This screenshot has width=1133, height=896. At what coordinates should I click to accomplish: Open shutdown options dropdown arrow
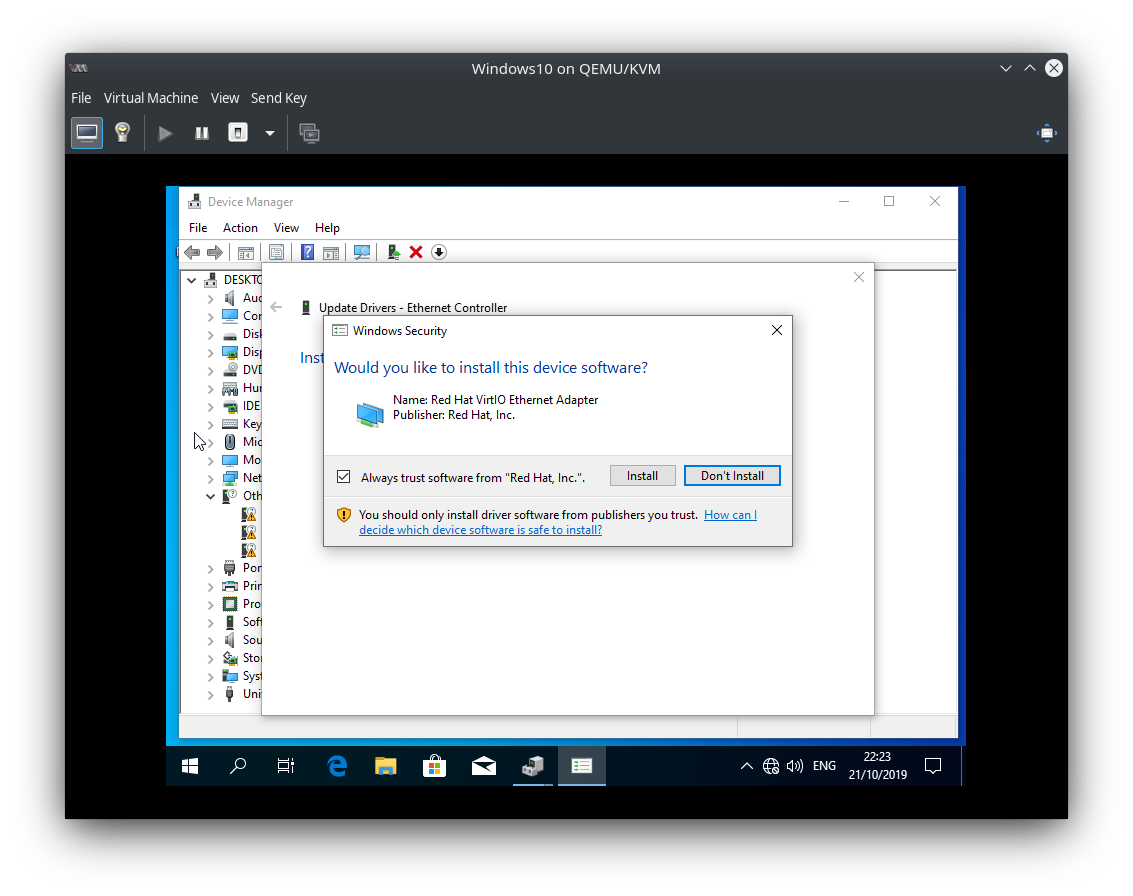pyautogui.click(x=269, y=133)
